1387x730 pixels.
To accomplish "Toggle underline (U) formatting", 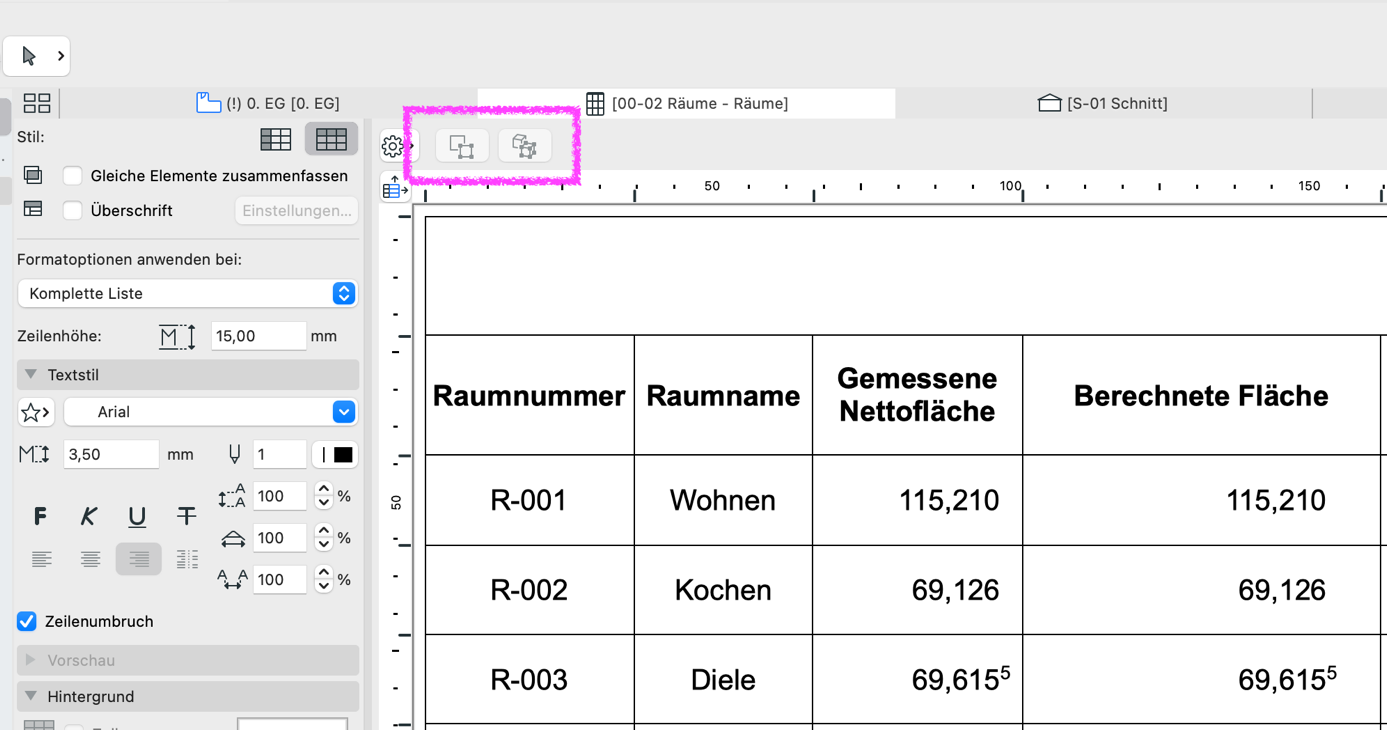I will coord(137,516).
